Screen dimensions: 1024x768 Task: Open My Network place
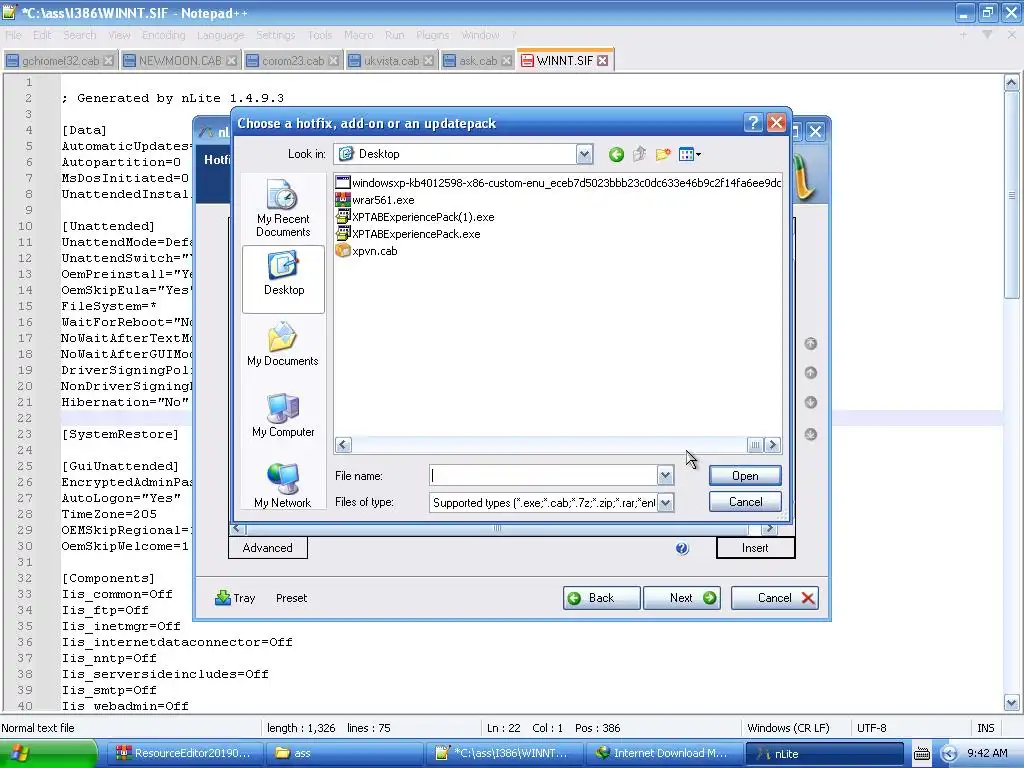pyautogui.click(x=283, y=486)
